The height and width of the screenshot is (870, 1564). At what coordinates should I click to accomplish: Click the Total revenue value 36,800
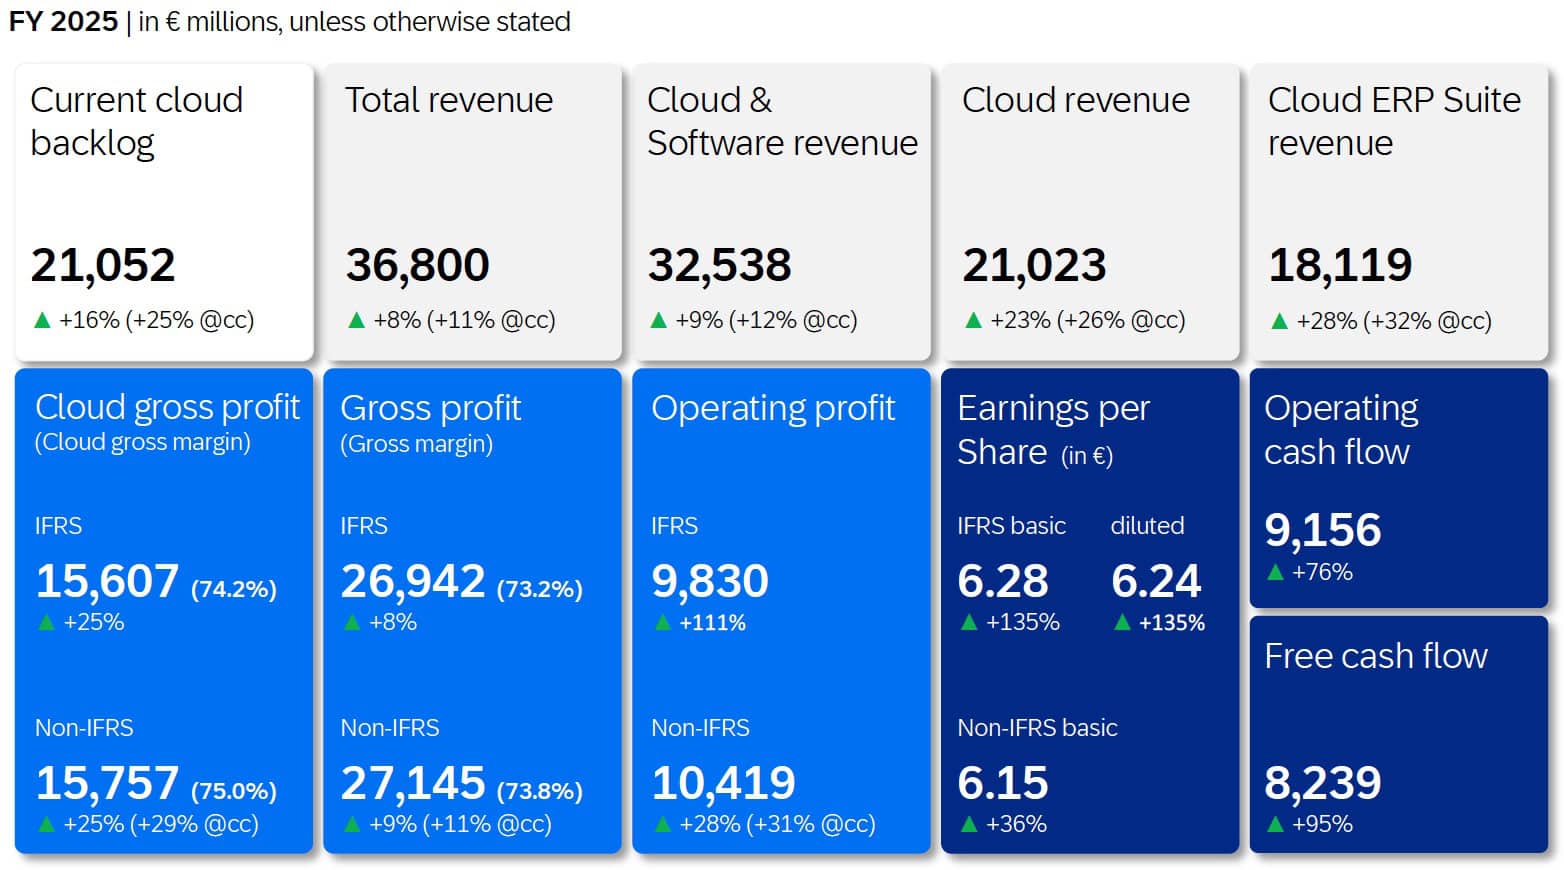point(417,265)
